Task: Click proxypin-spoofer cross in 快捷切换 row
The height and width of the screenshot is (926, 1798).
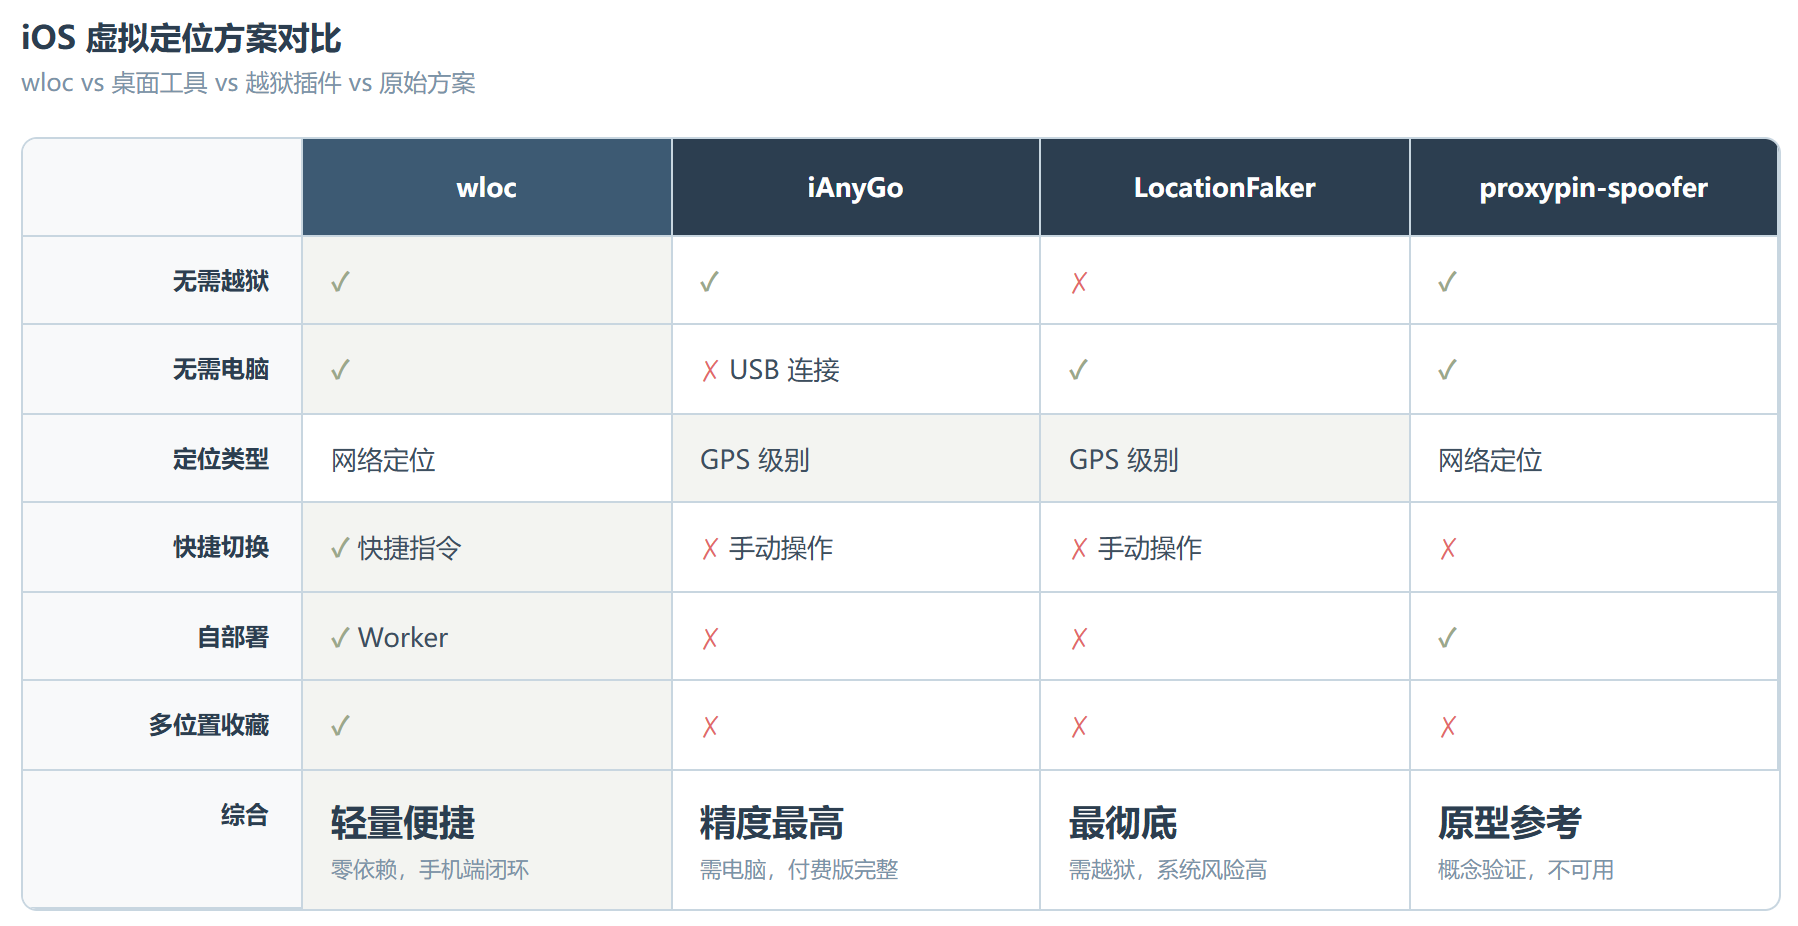Action: click(x=1448, y=549)
